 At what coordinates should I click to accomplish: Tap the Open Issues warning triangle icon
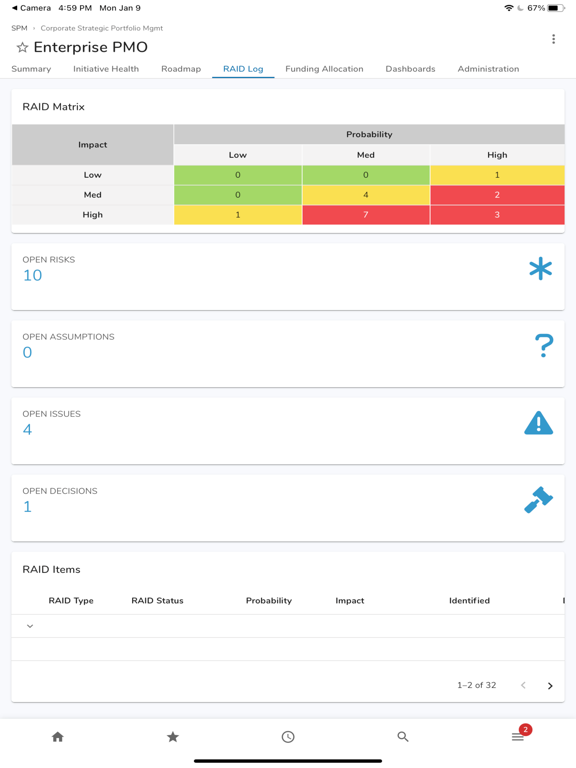click(538, 423)
